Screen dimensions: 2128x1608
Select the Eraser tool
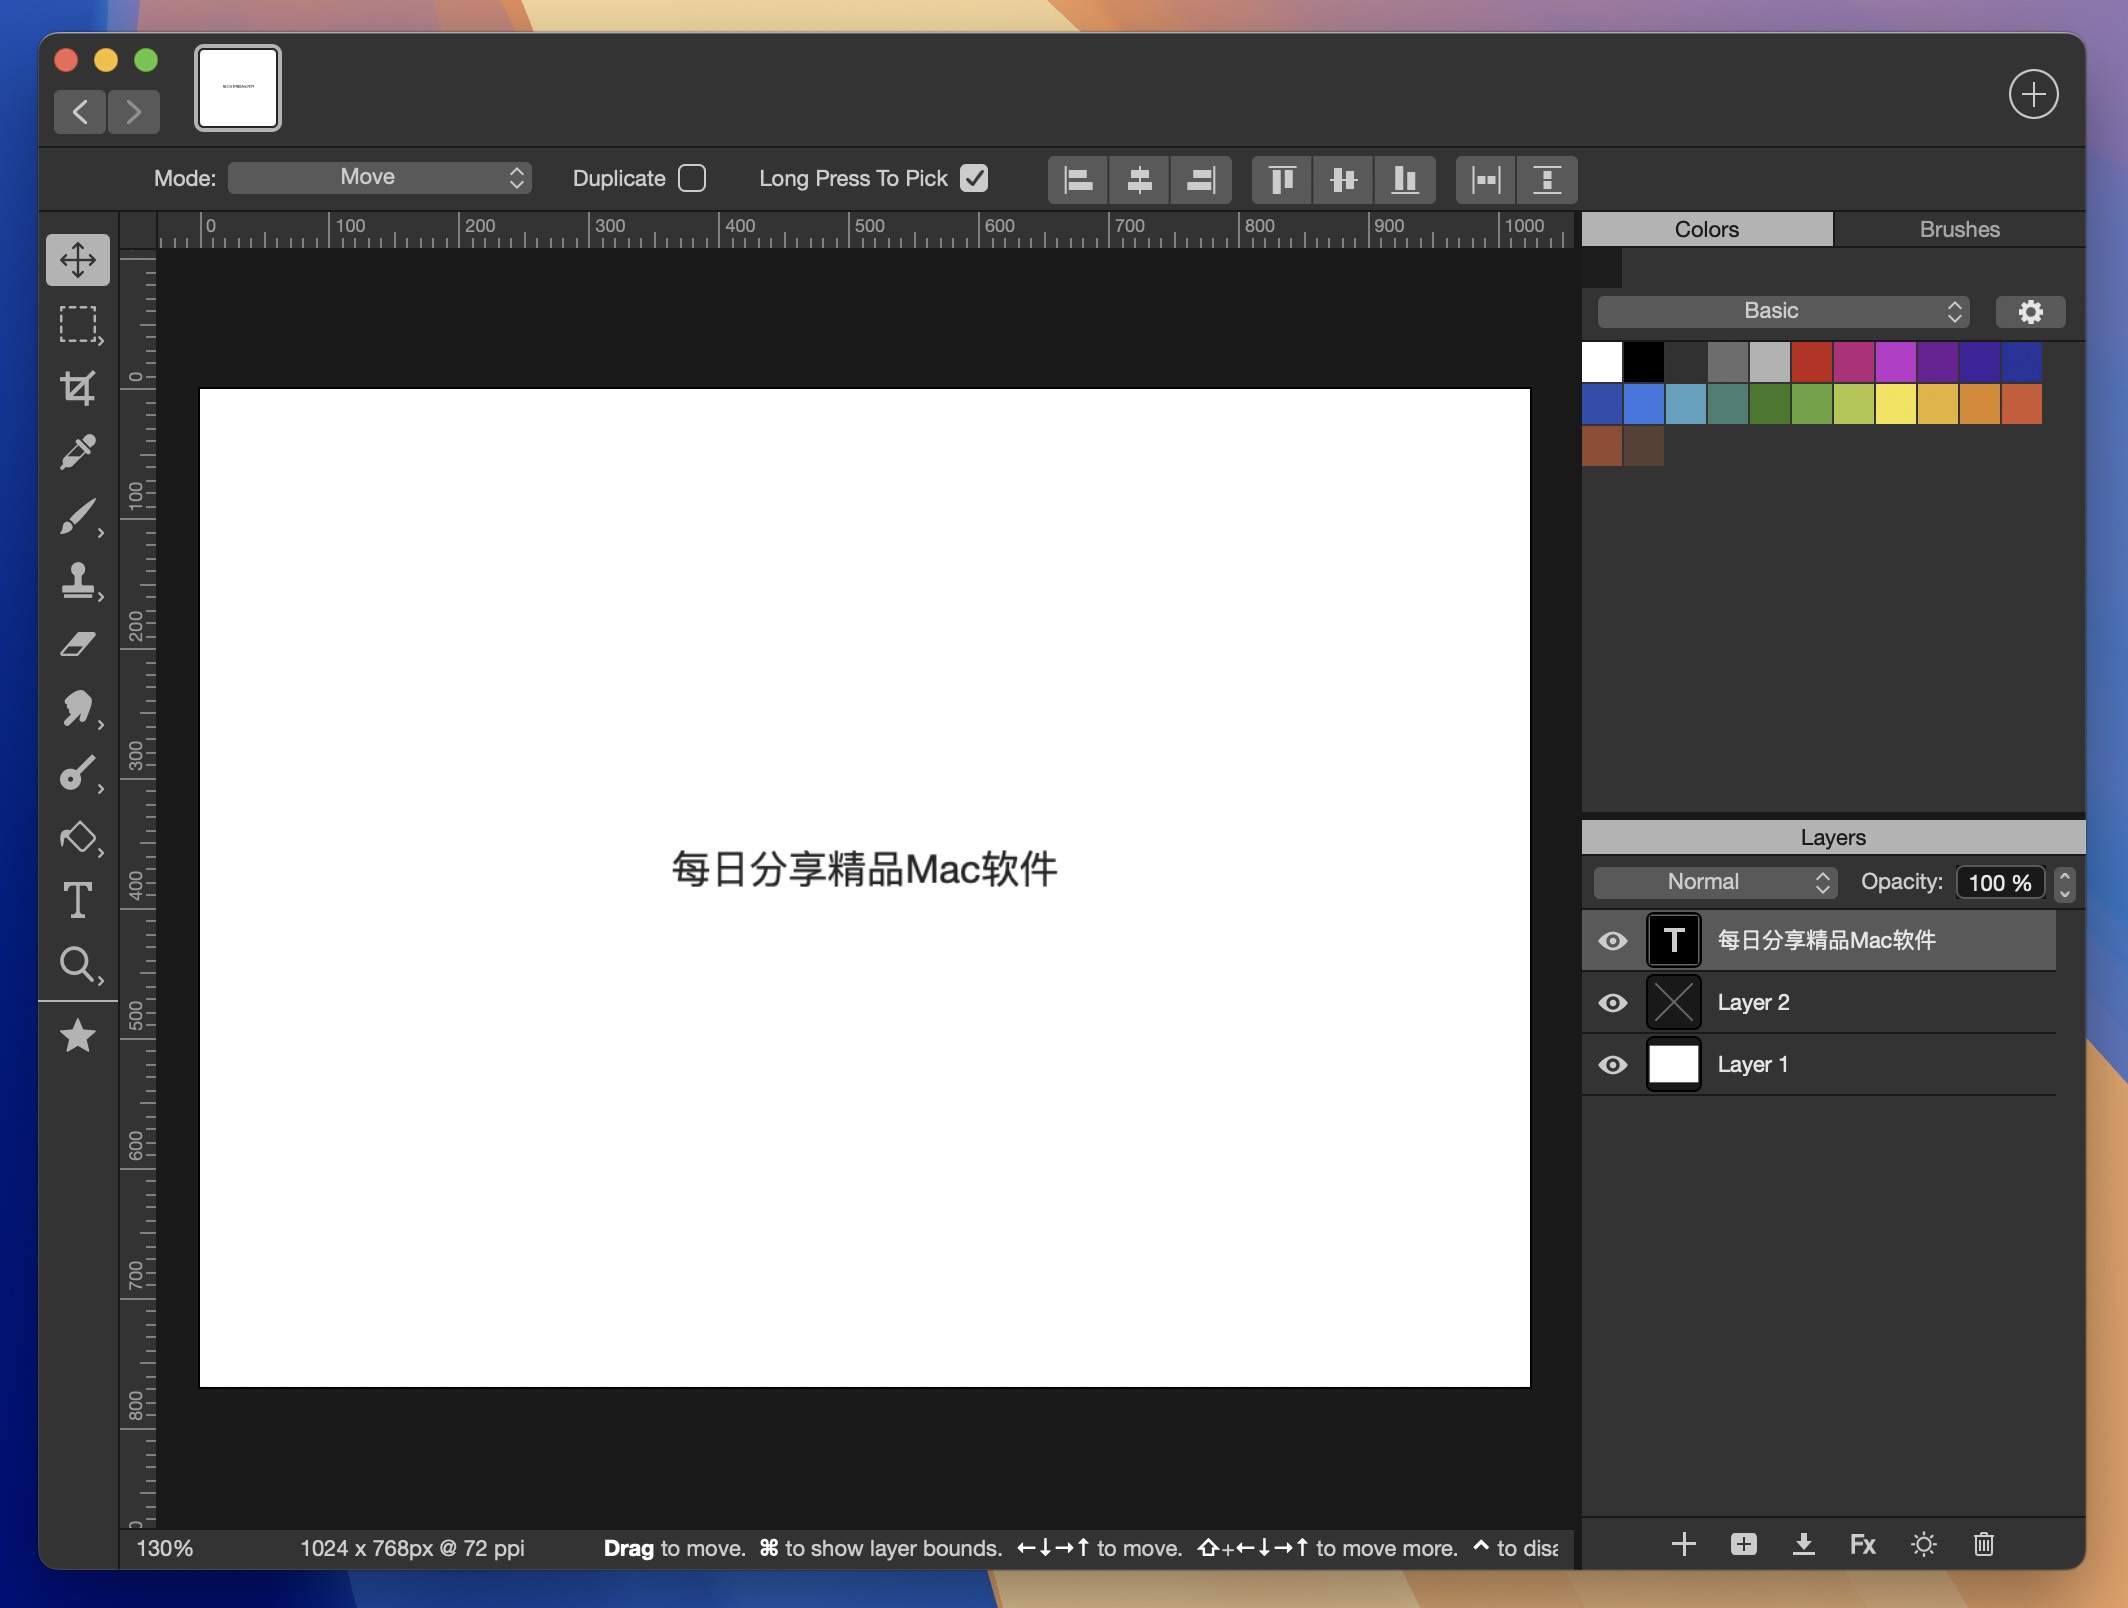(x=76, y=644)
